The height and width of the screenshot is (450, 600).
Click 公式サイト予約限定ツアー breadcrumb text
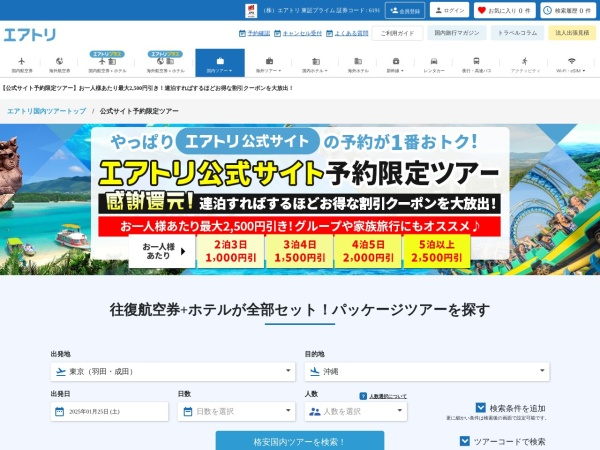[139, 111]
